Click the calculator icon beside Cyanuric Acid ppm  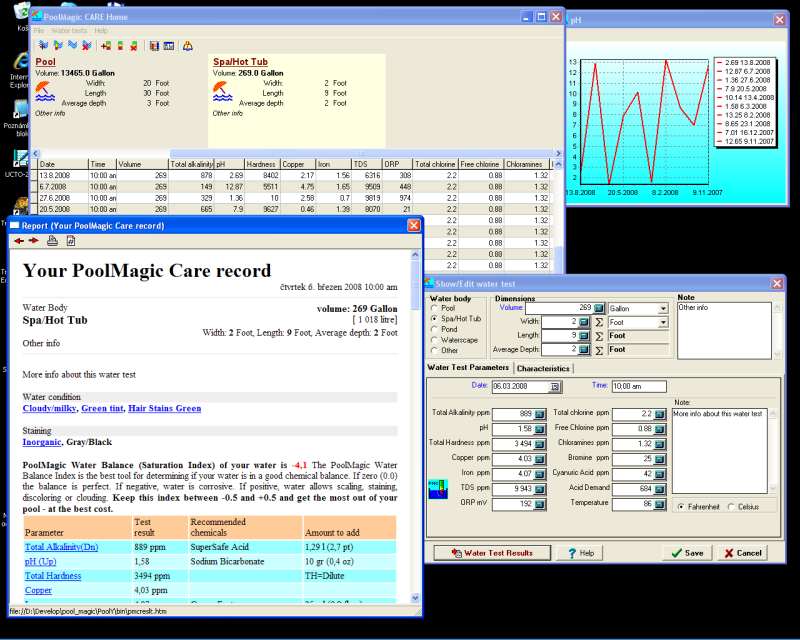(660, 474)
